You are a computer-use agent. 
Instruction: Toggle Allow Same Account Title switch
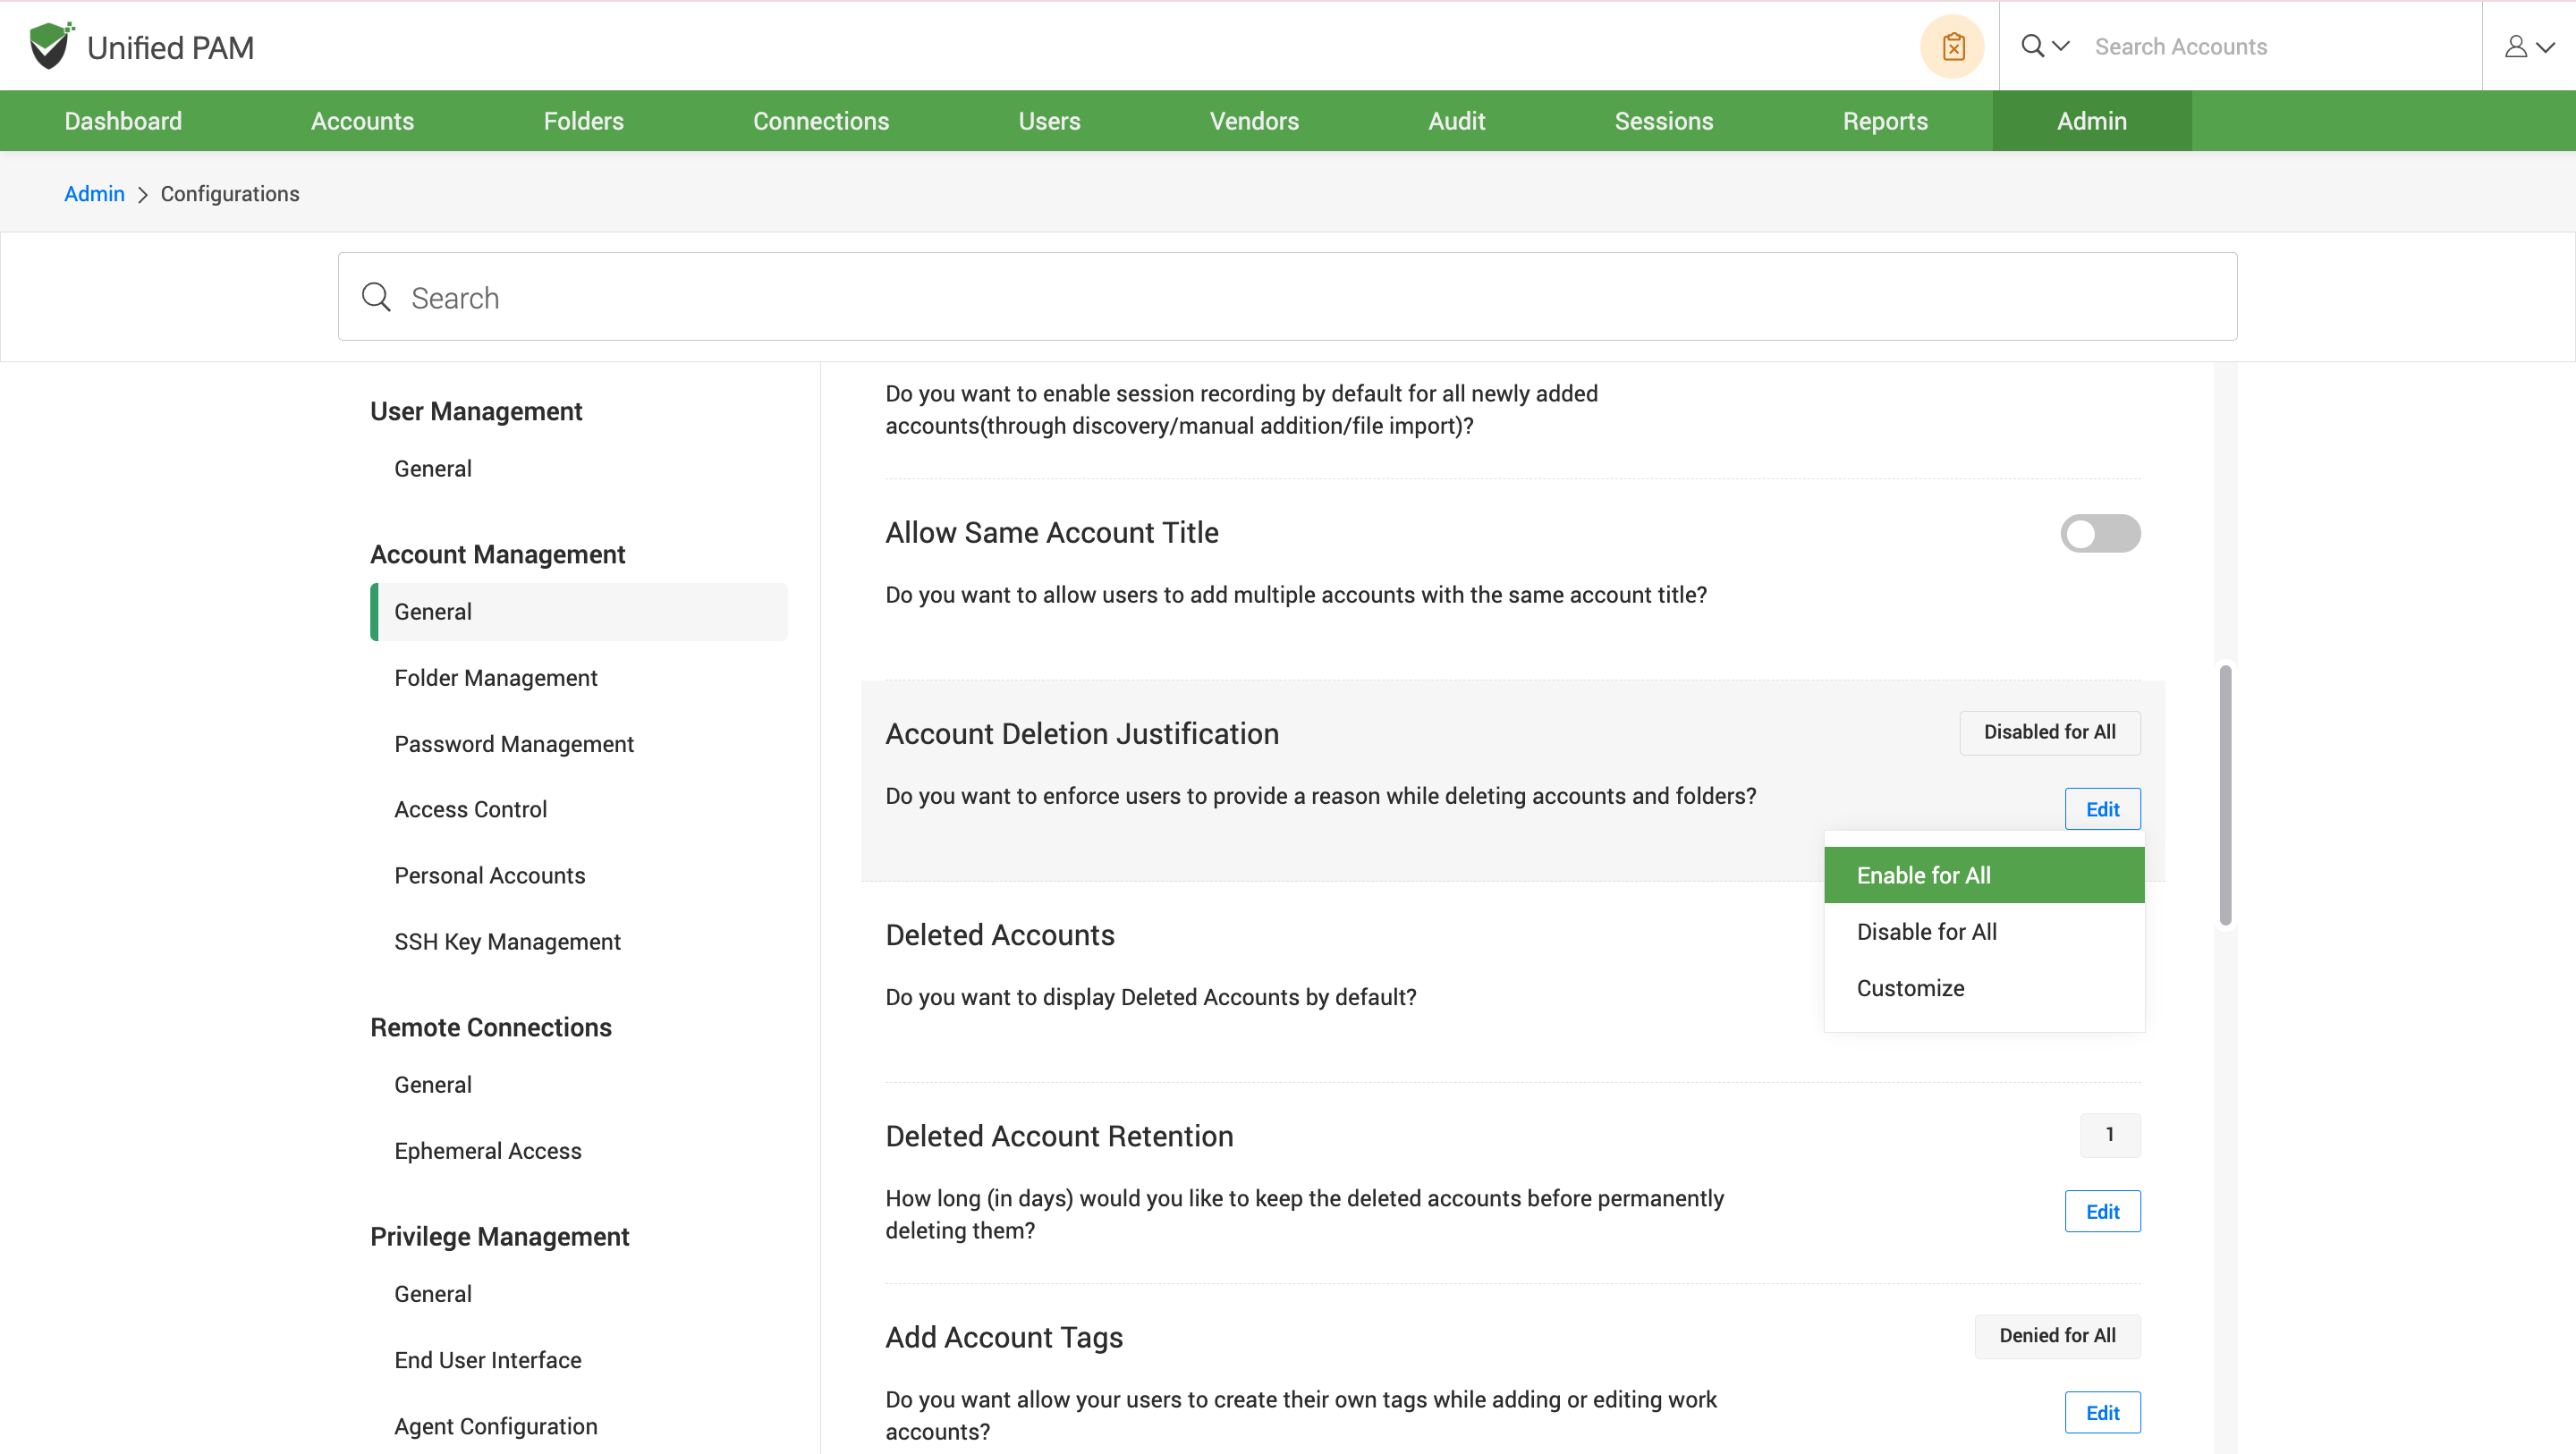tap(2099, 533)
